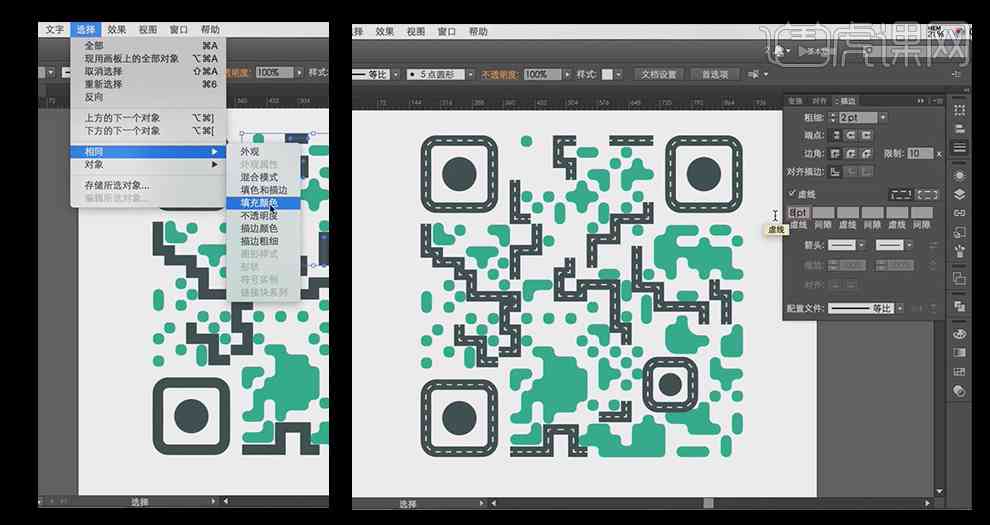The width and height of the screenshot is (990, 525).
Task: Open the Align panel icon in right dock
Action: [x=960, y=129]
